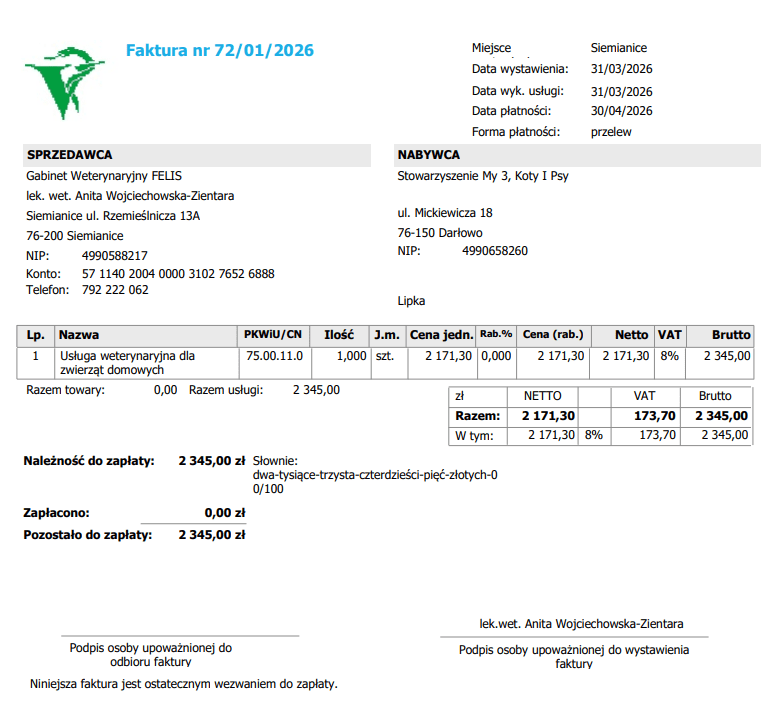Select the invoice title Faktura nr 72/01/2026

tap(220, 50)
